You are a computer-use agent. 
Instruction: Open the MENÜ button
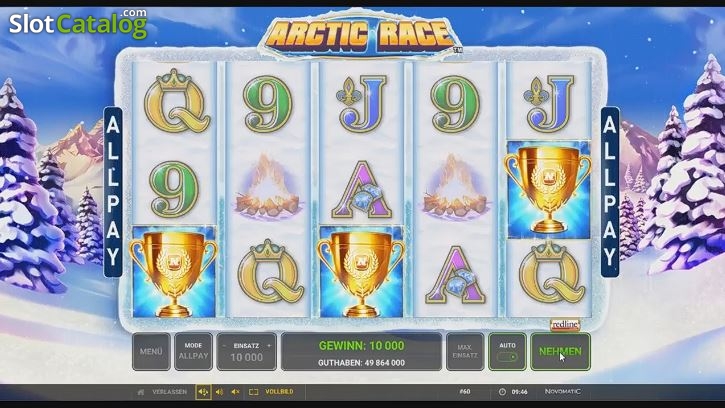tap(151, 352)
